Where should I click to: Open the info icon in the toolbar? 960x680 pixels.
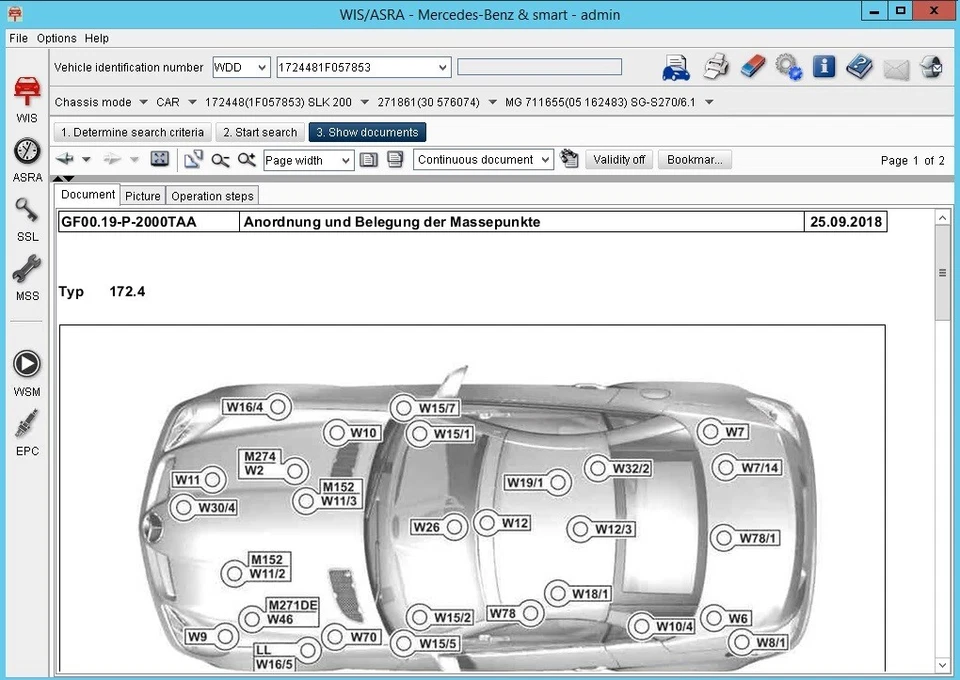point(823,66)
